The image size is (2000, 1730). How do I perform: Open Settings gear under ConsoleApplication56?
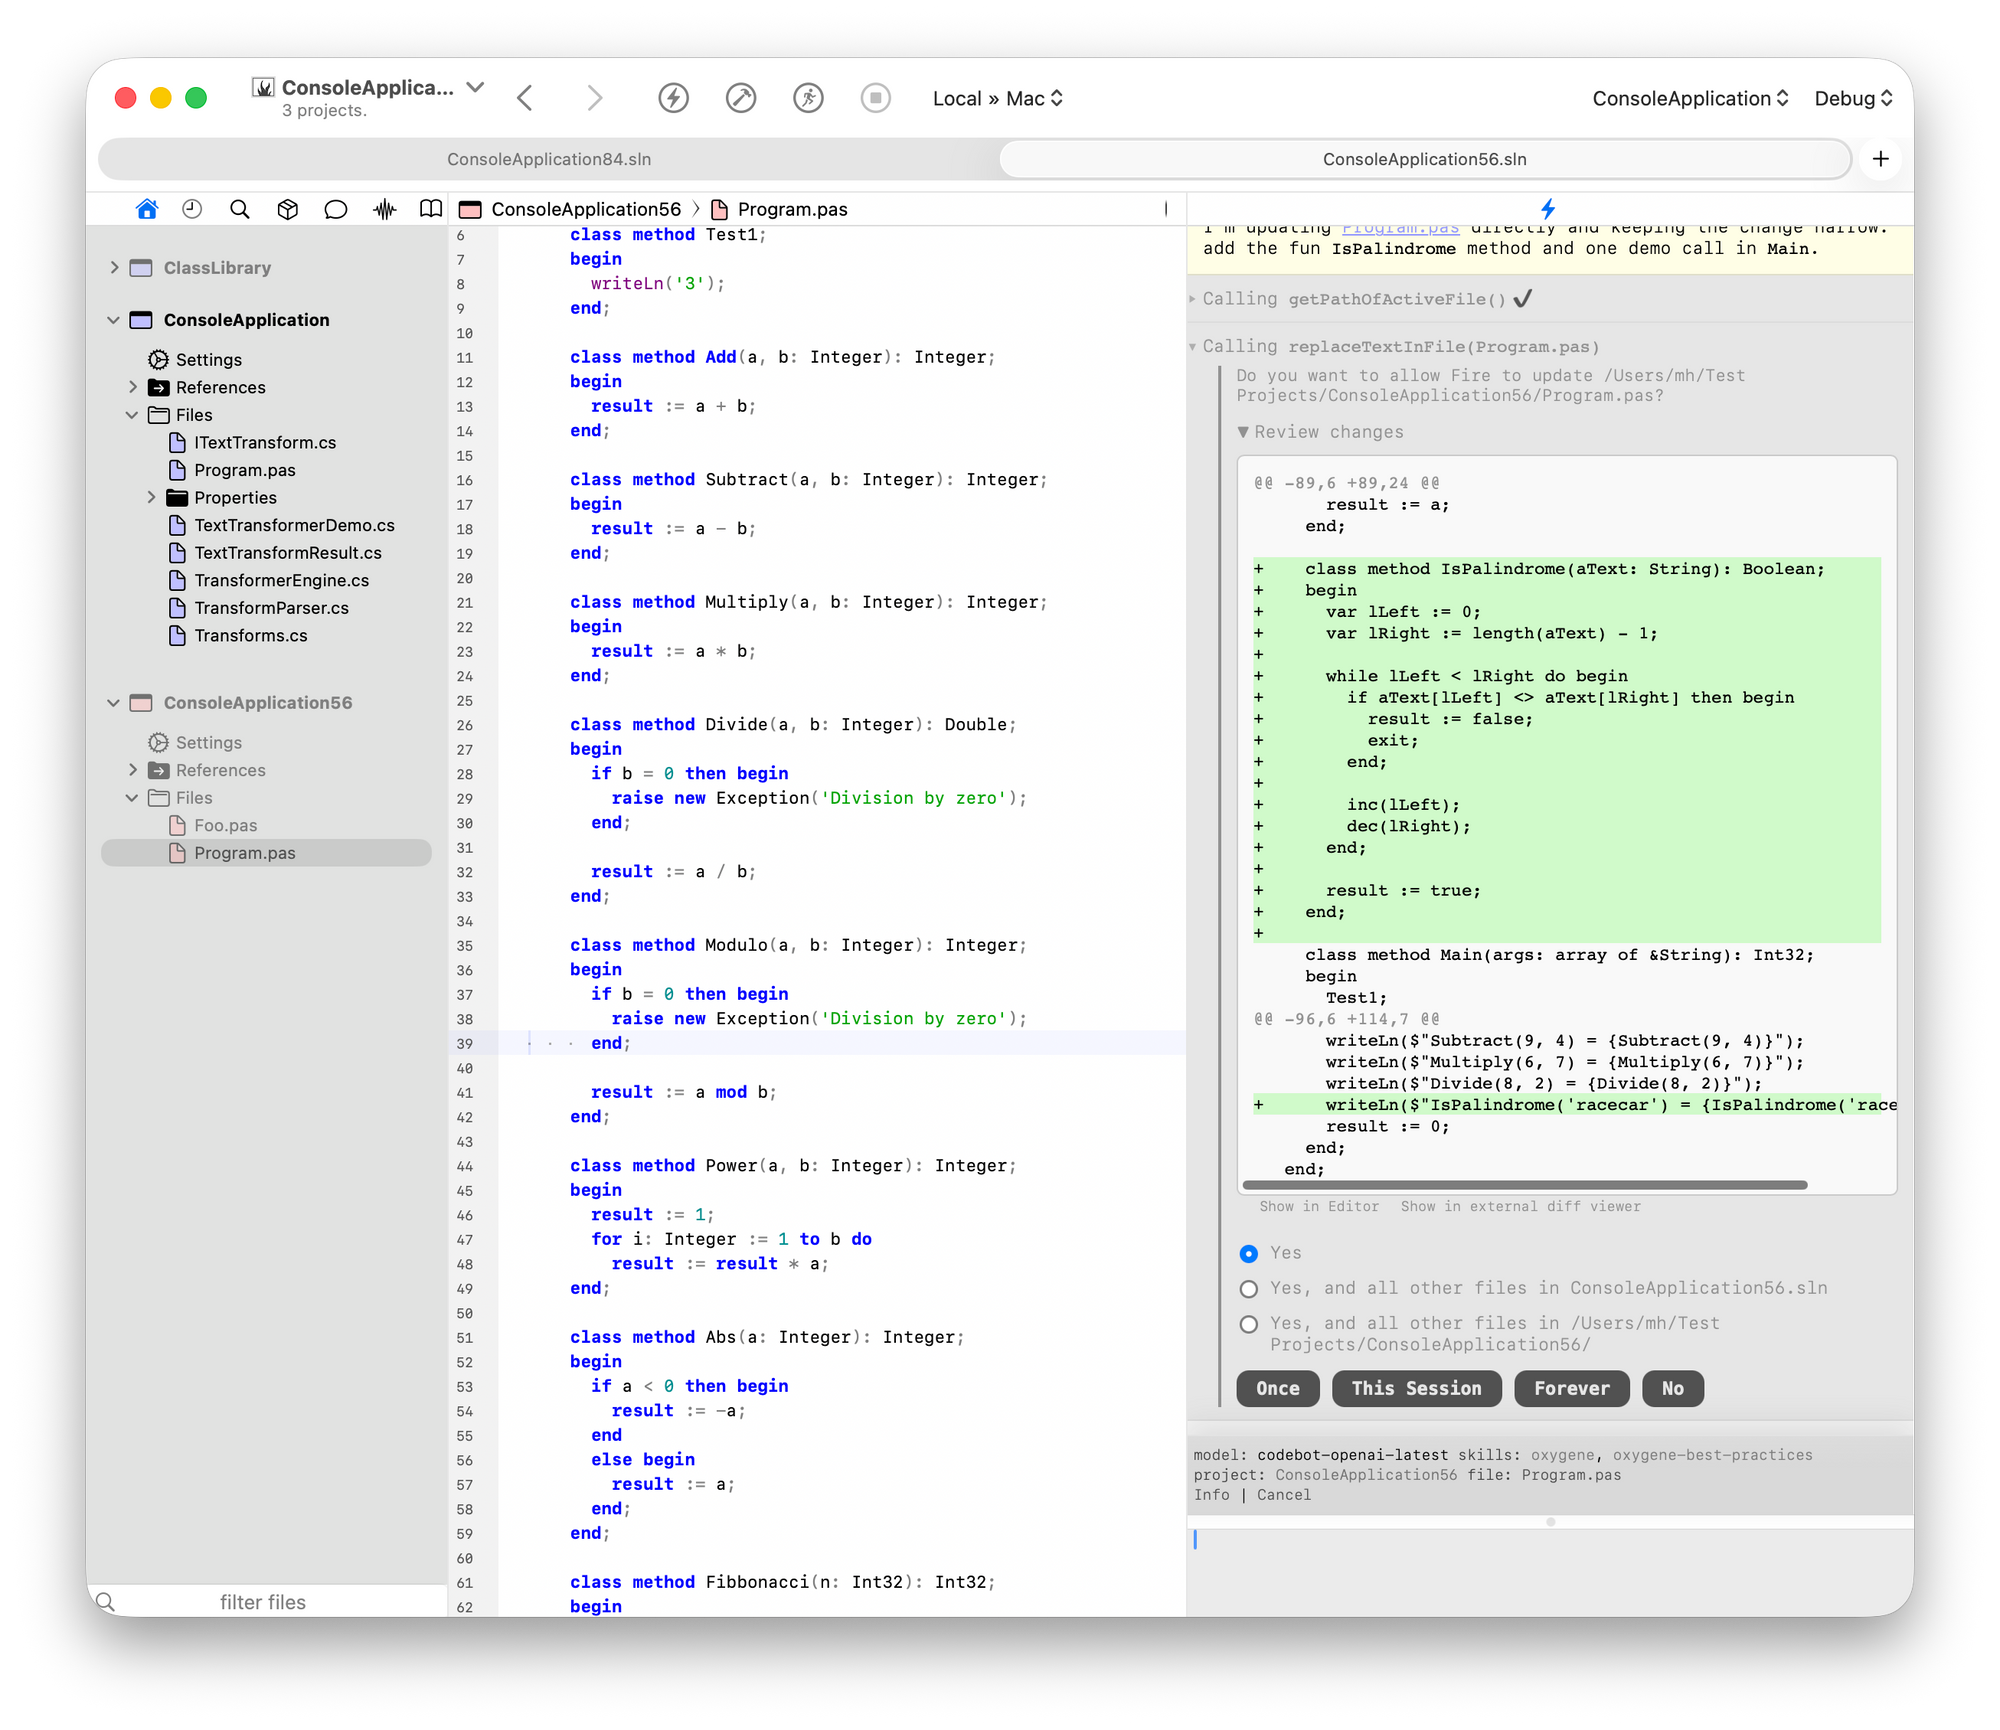tap(158, 742)
